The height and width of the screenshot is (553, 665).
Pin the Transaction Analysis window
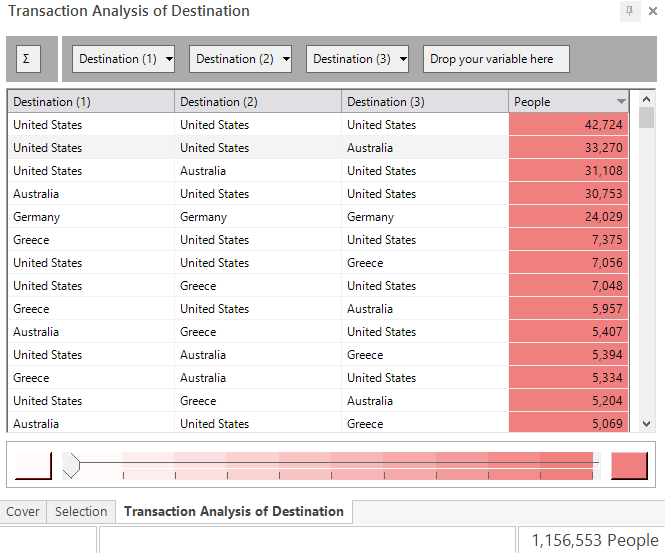[x=630, y=11]
